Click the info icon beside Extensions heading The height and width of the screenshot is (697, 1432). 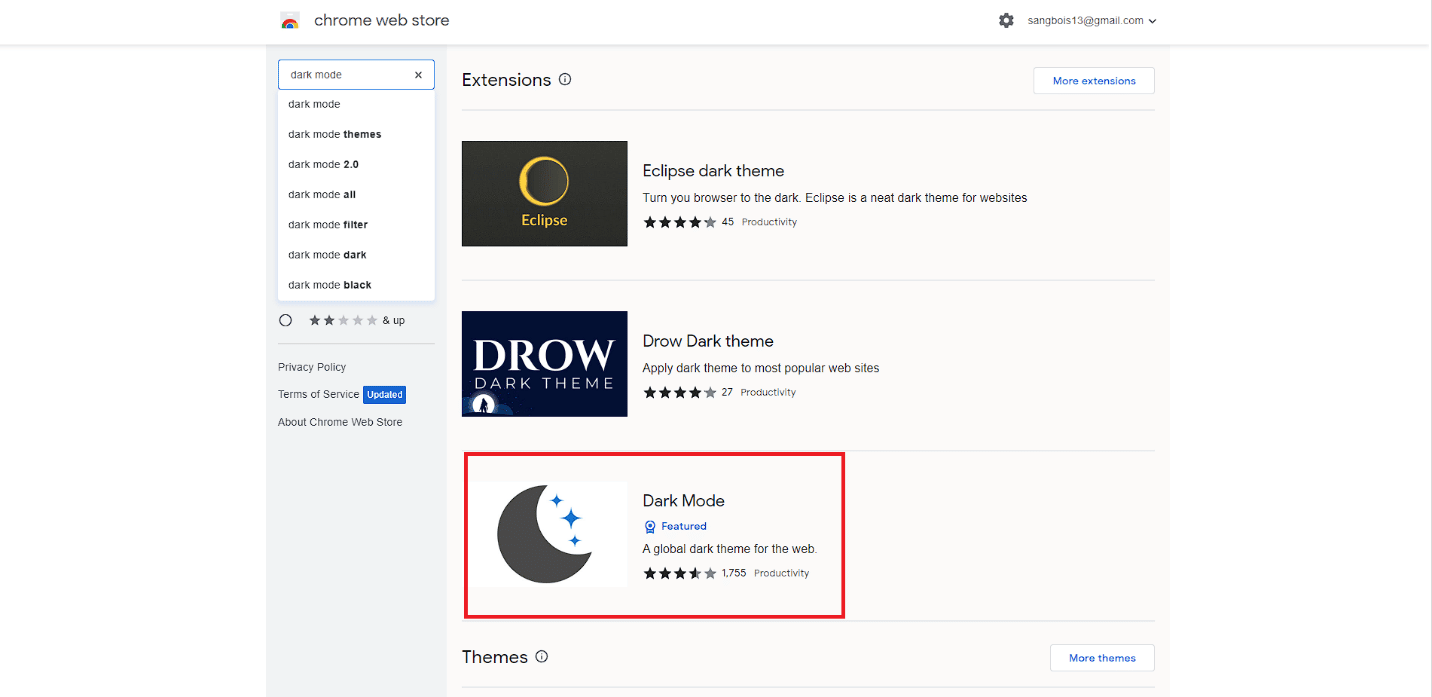click(565, 79)
